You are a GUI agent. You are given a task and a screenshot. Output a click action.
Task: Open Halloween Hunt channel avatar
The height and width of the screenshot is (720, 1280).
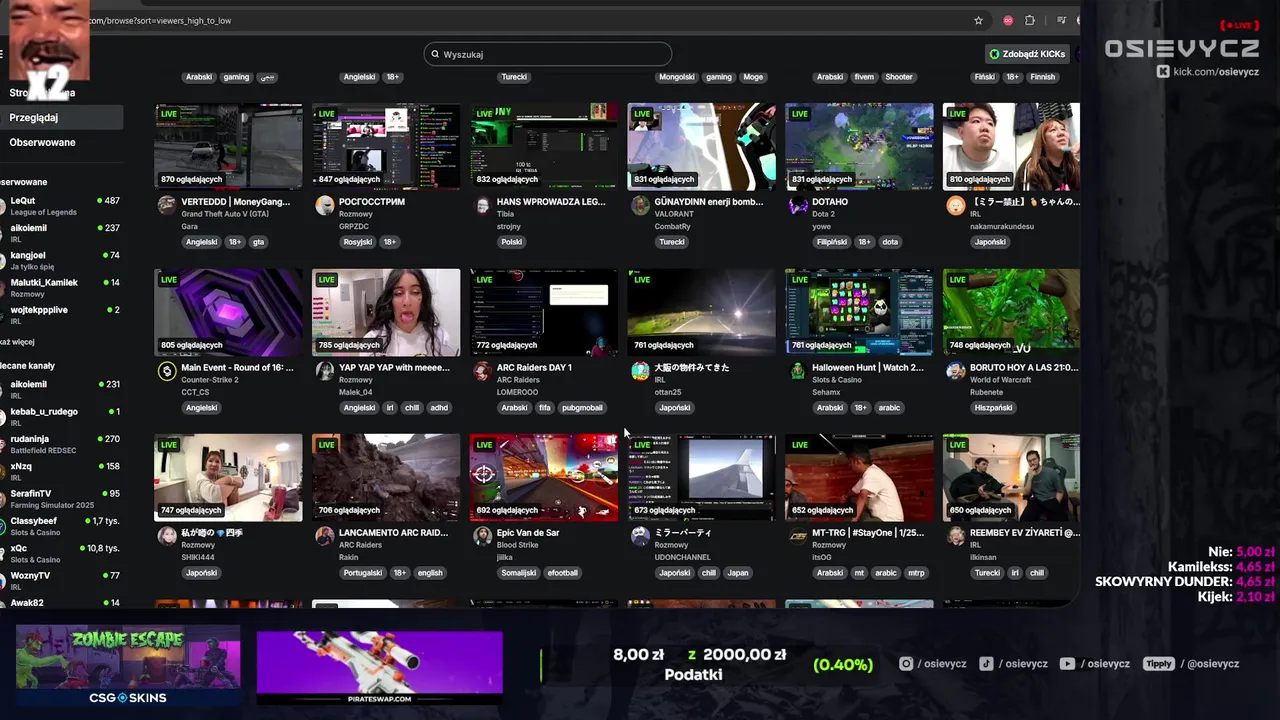point(798,371)
